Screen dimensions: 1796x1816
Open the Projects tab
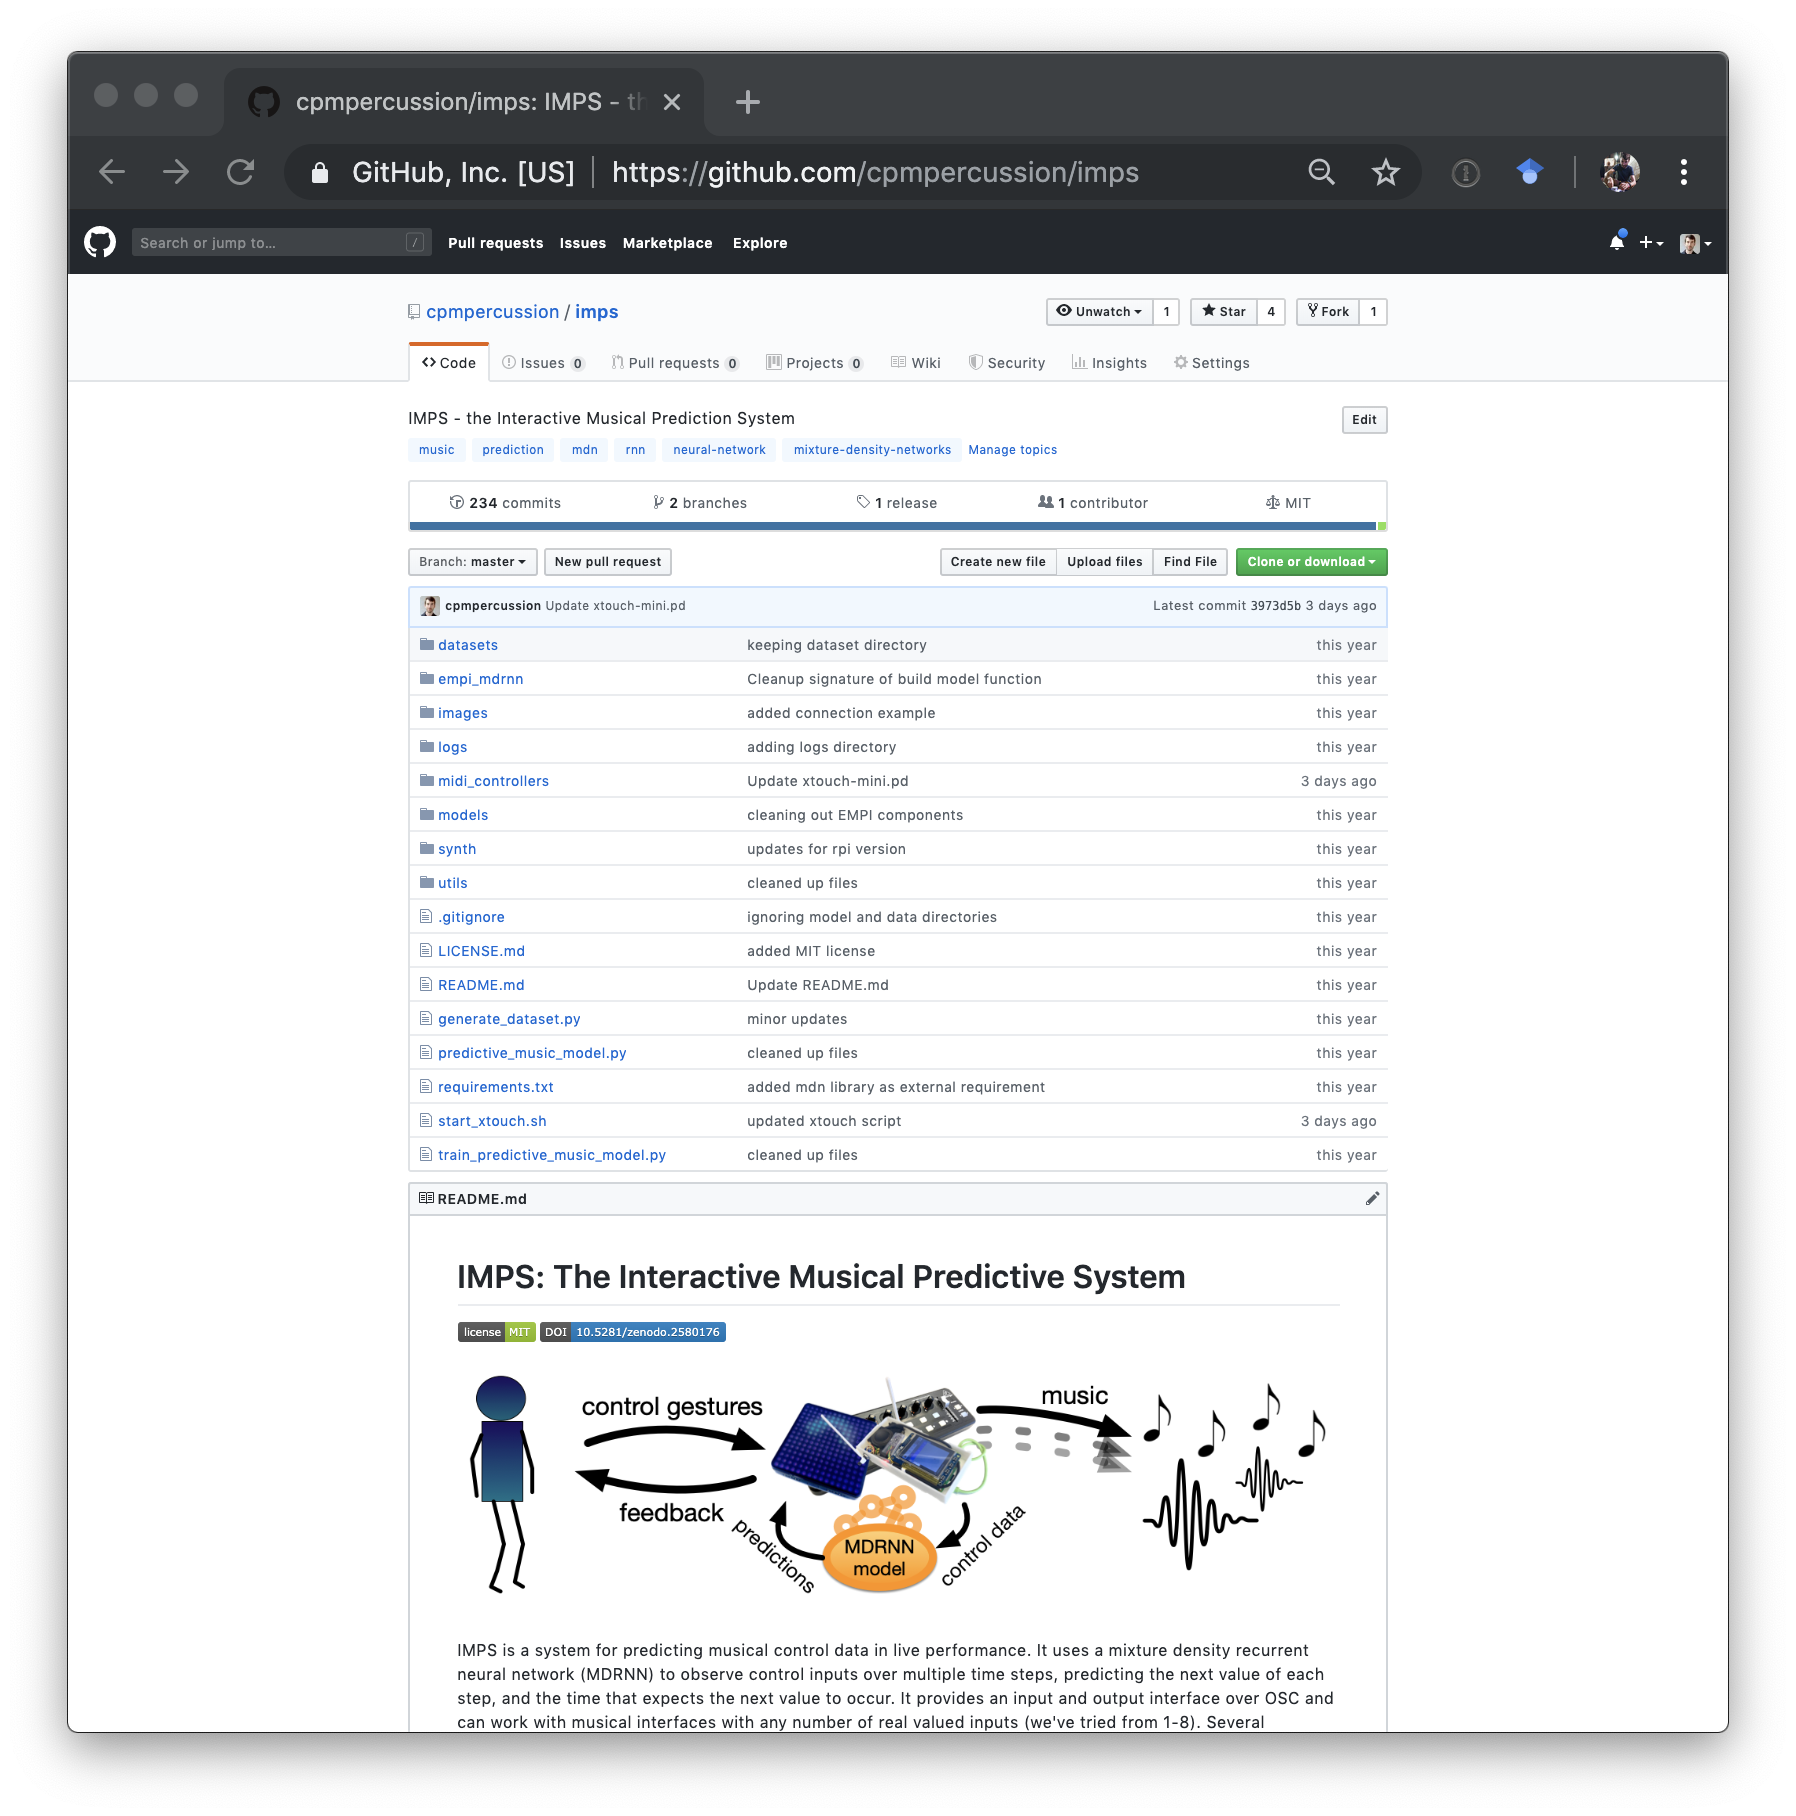coord(814,363)
